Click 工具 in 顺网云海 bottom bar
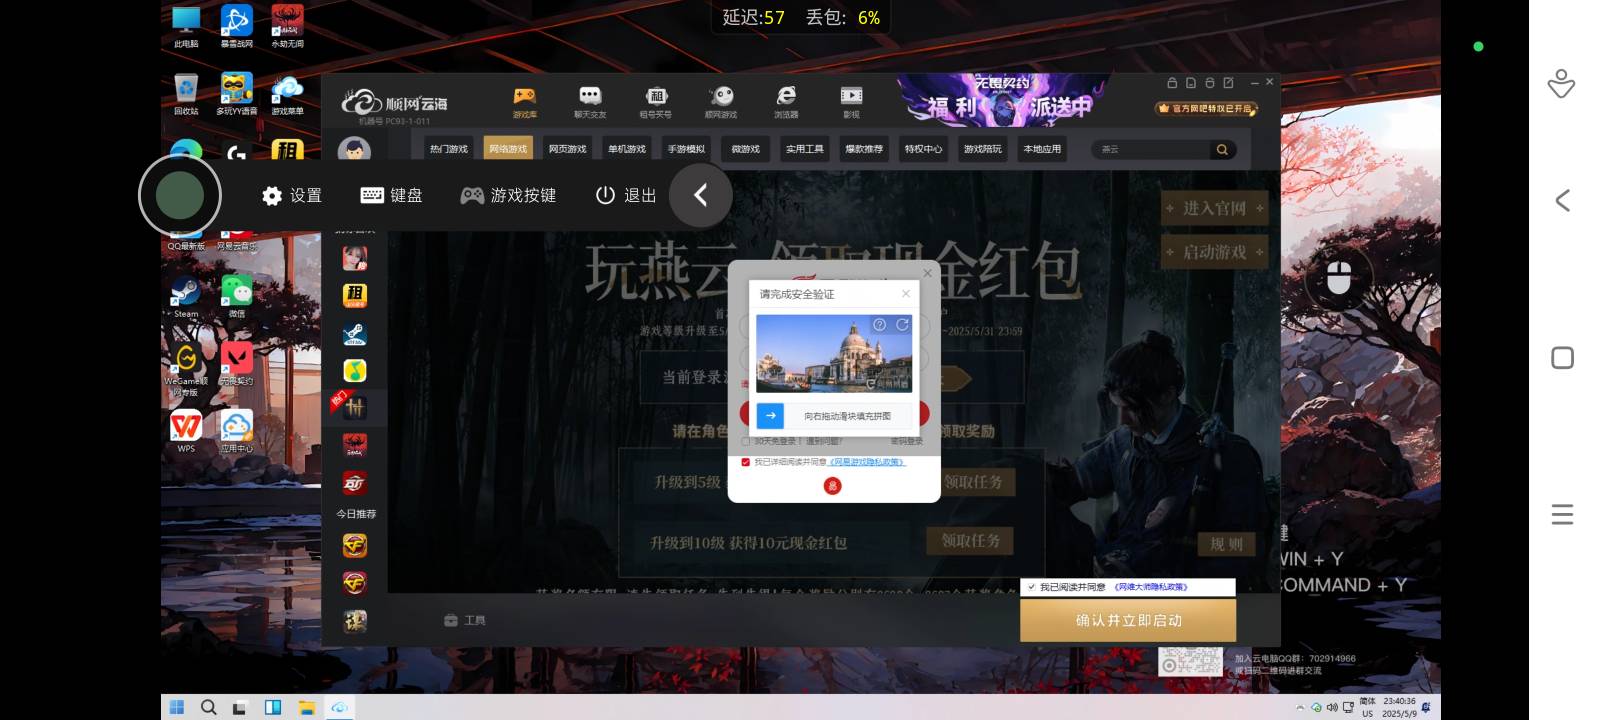This screenshot has height=720, width=1600. click(x=465, y=620)
